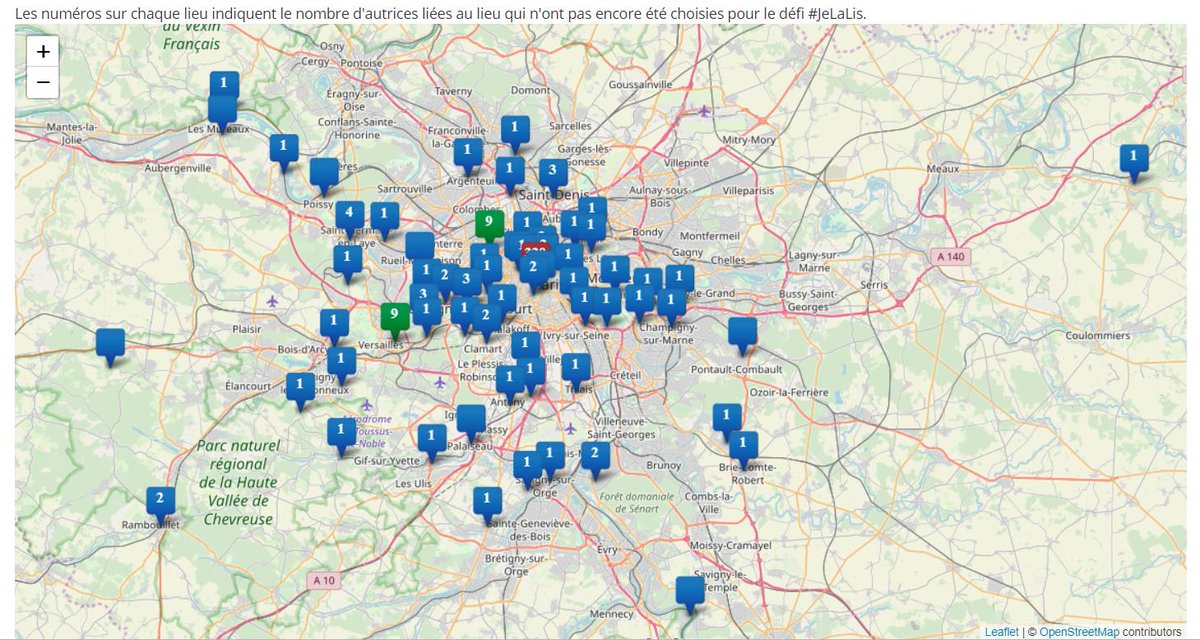Open marker 1 near Conflans-Sainte-Honorine
Image resolution: width=1200 pixels, height=640 pixels.
click(x=284, y=149)
